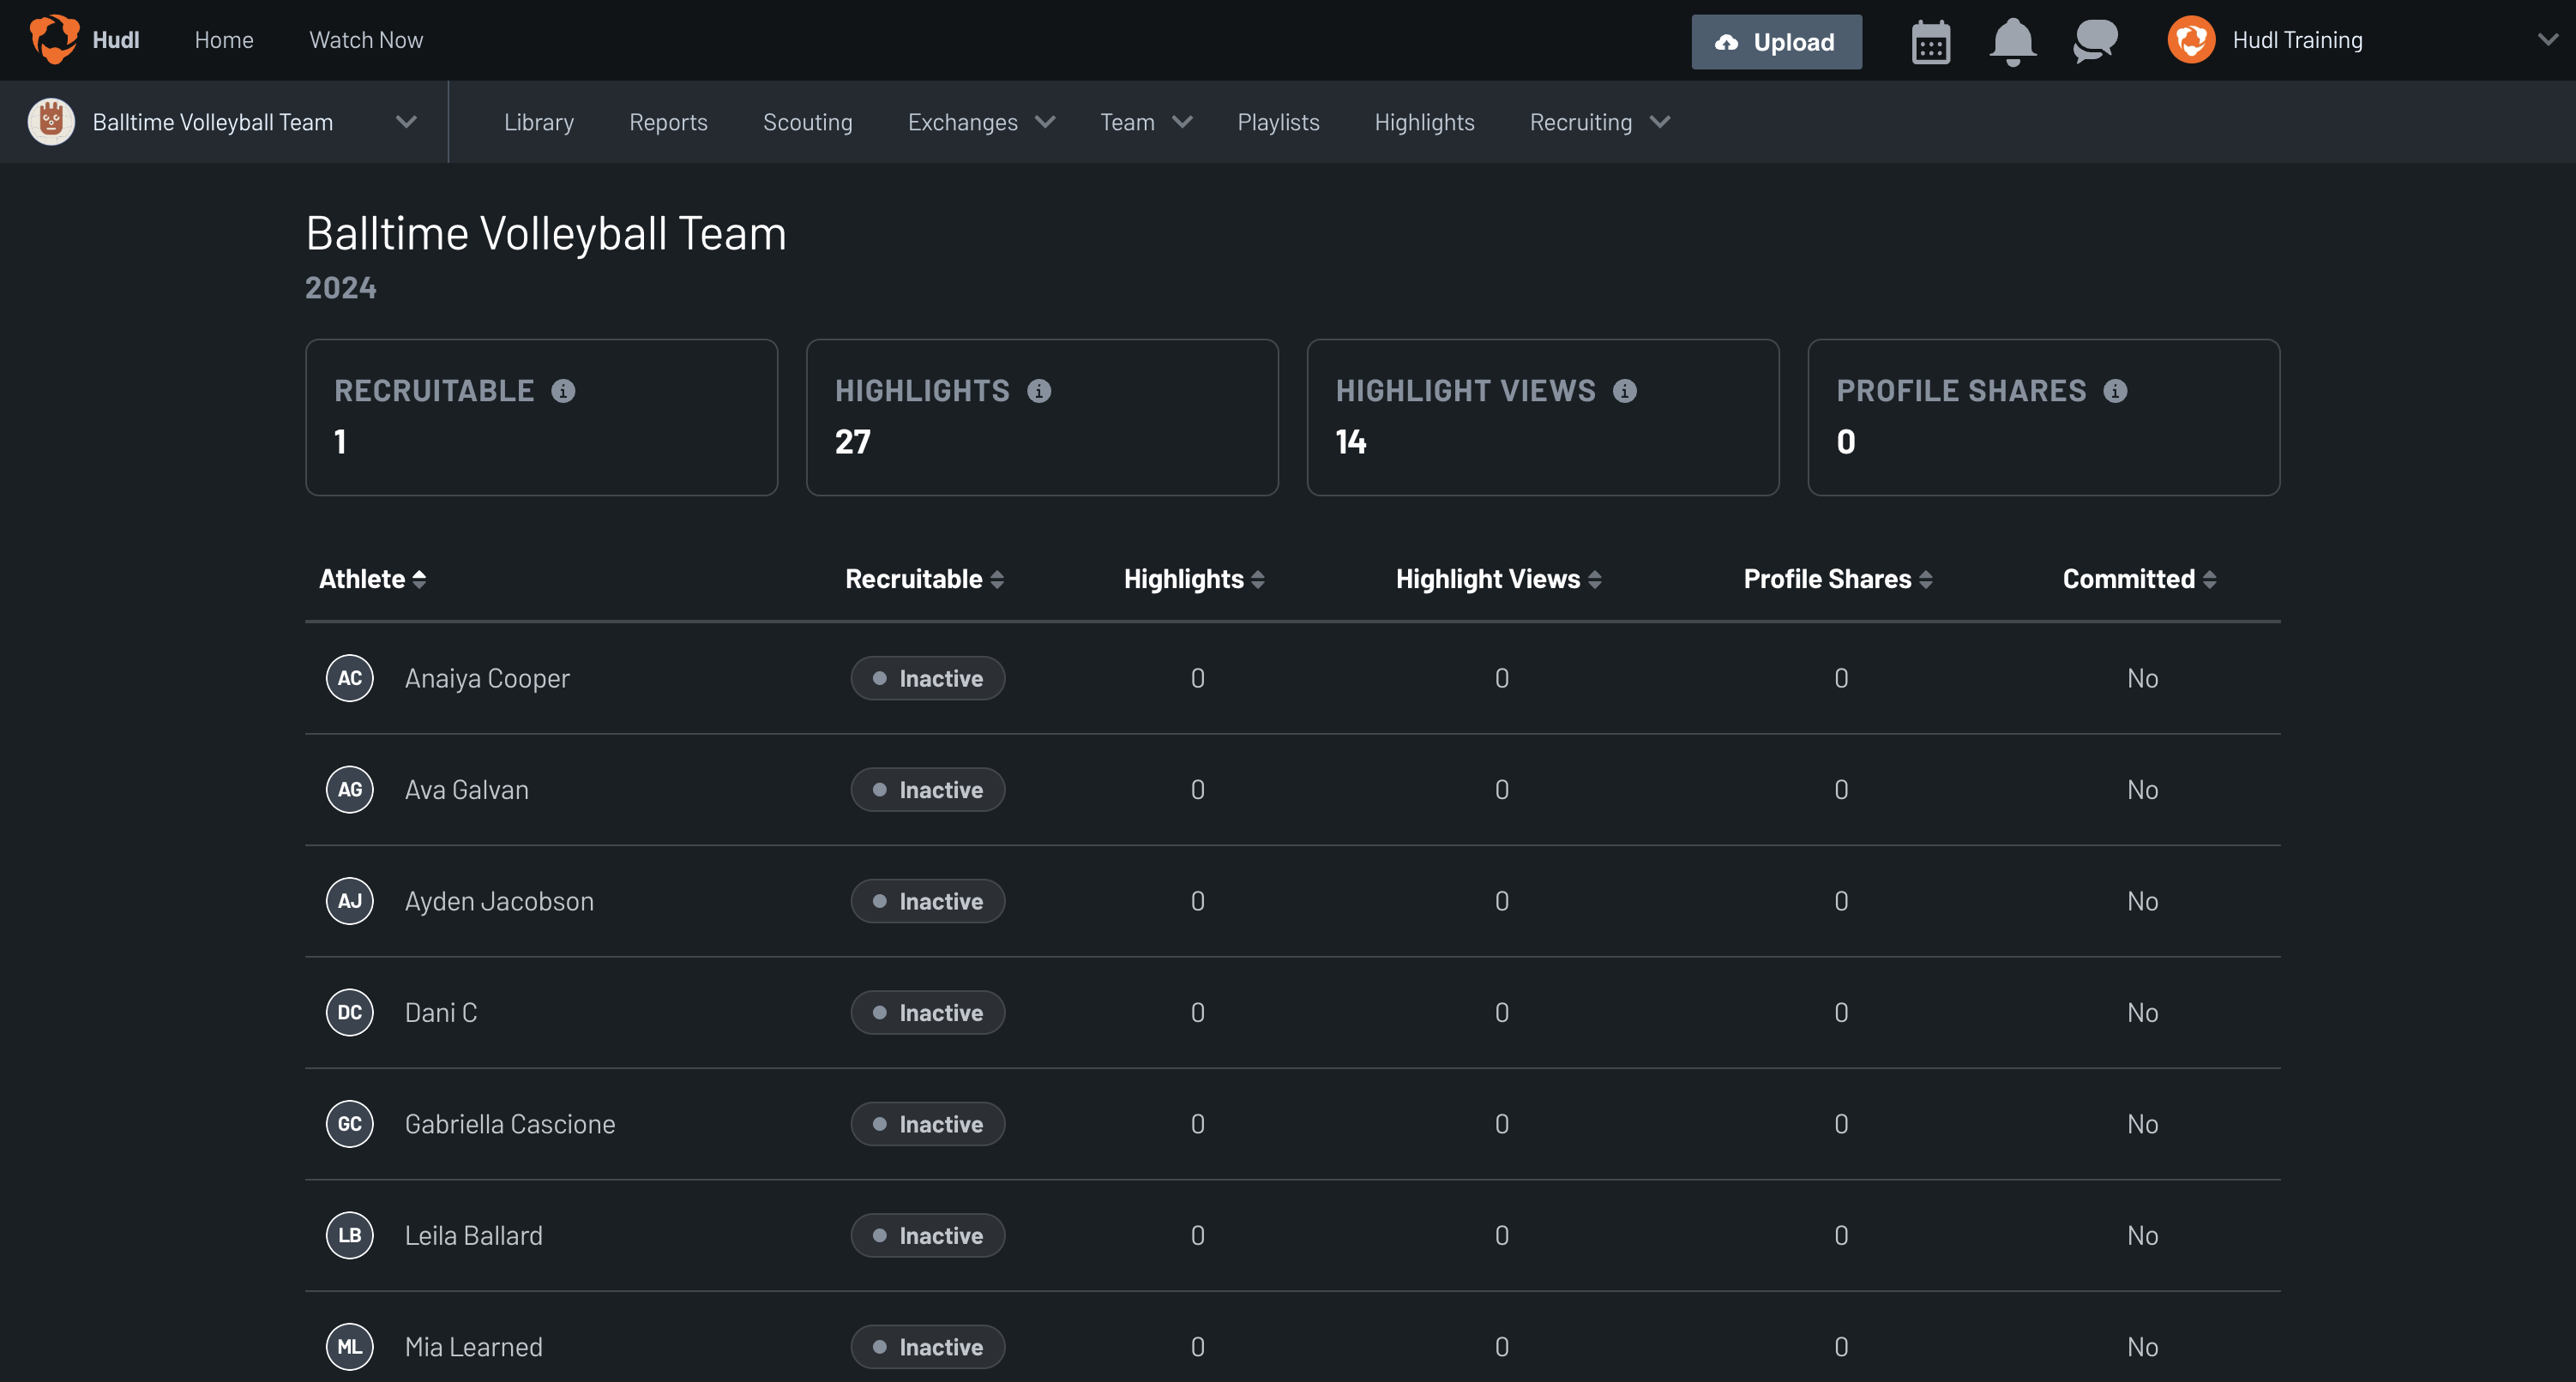Viewport: 2576px width, 1382px height.
Task: Click the Balltime Volleyball Team logo avatar
Action: pyautogui.click(x=51, y=122)
